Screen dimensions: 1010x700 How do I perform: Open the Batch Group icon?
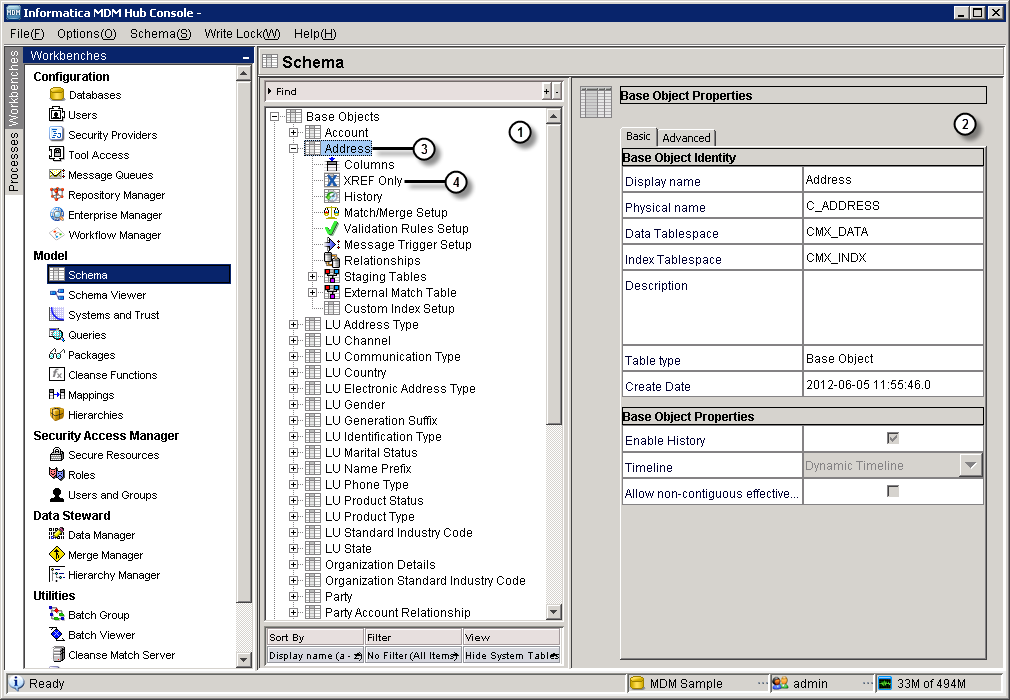57,614
